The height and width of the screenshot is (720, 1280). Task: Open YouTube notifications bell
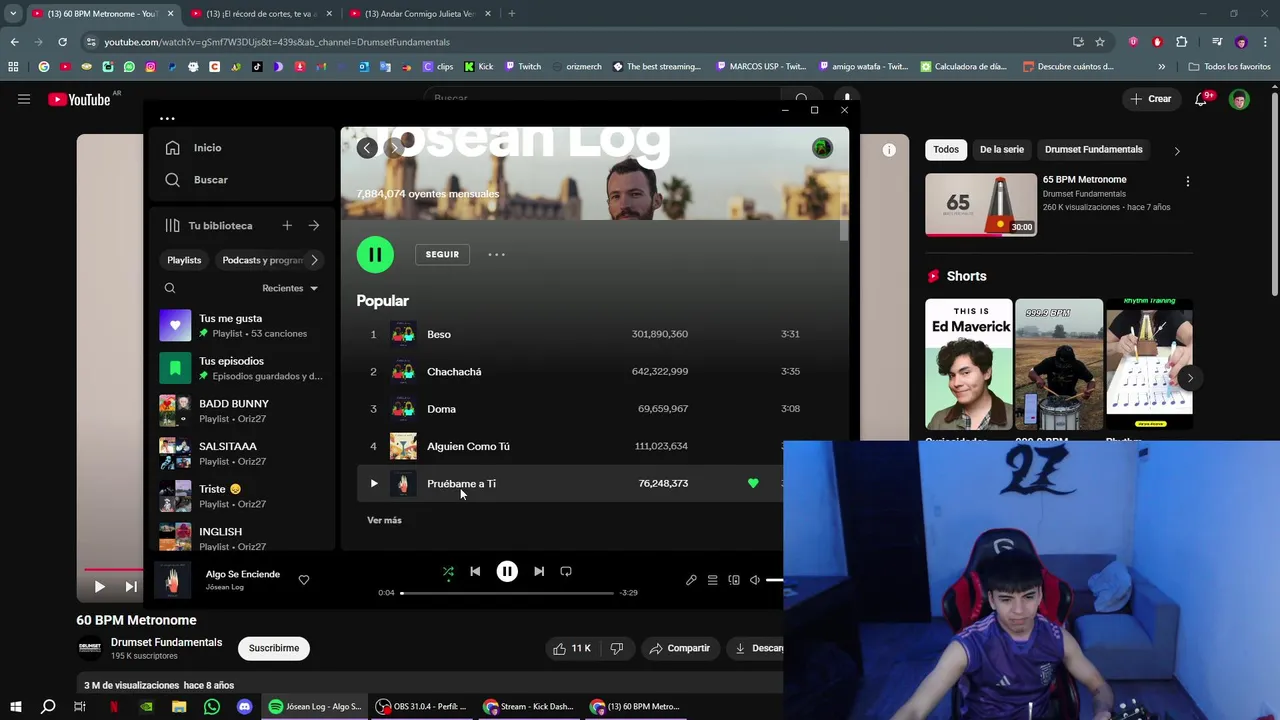(1202, 99)
